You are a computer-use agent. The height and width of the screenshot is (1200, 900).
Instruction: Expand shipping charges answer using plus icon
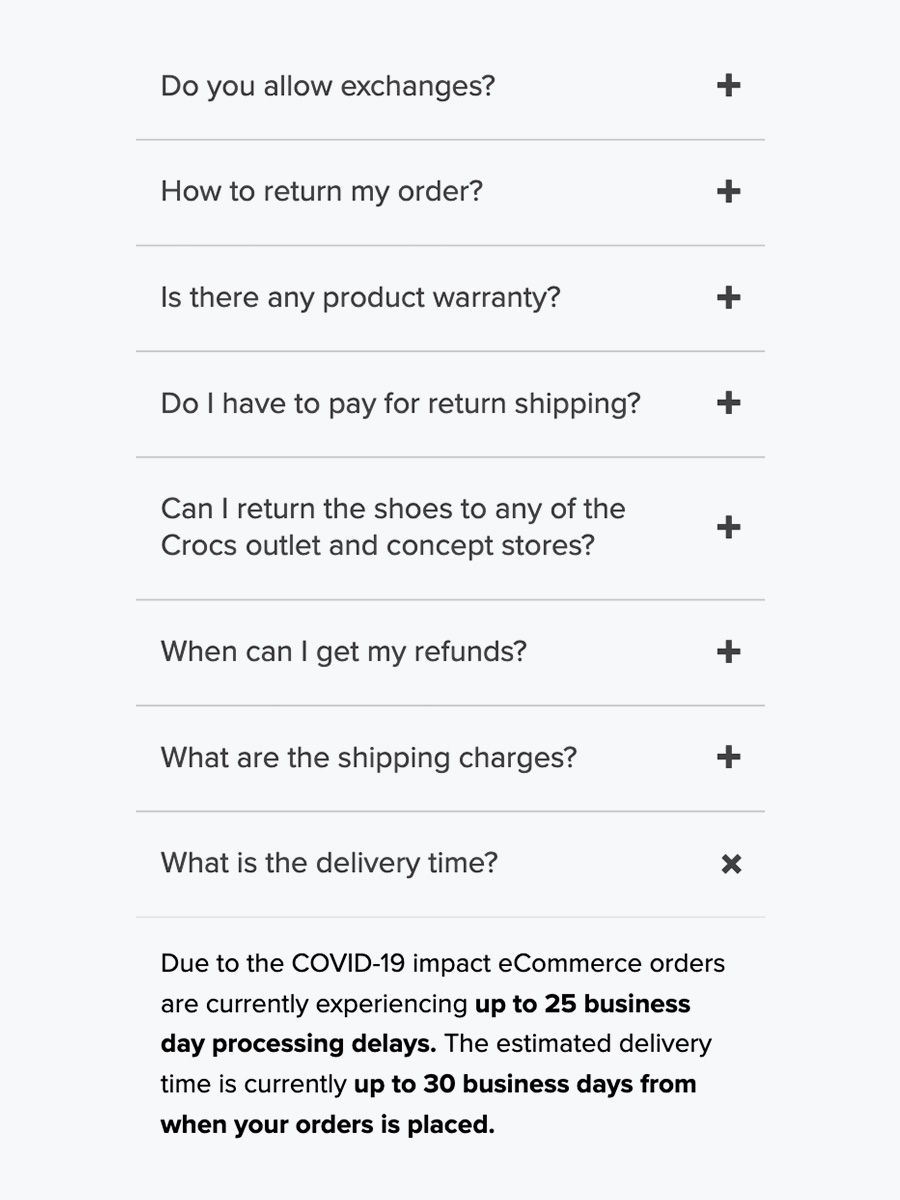pyautogui.click(x=729, y=757)
